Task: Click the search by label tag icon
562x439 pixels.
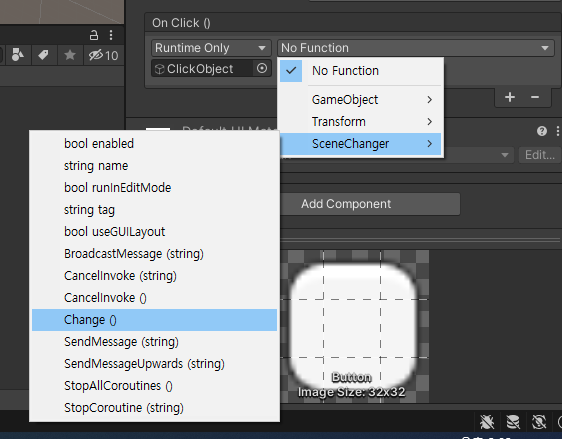Action: 43,55
